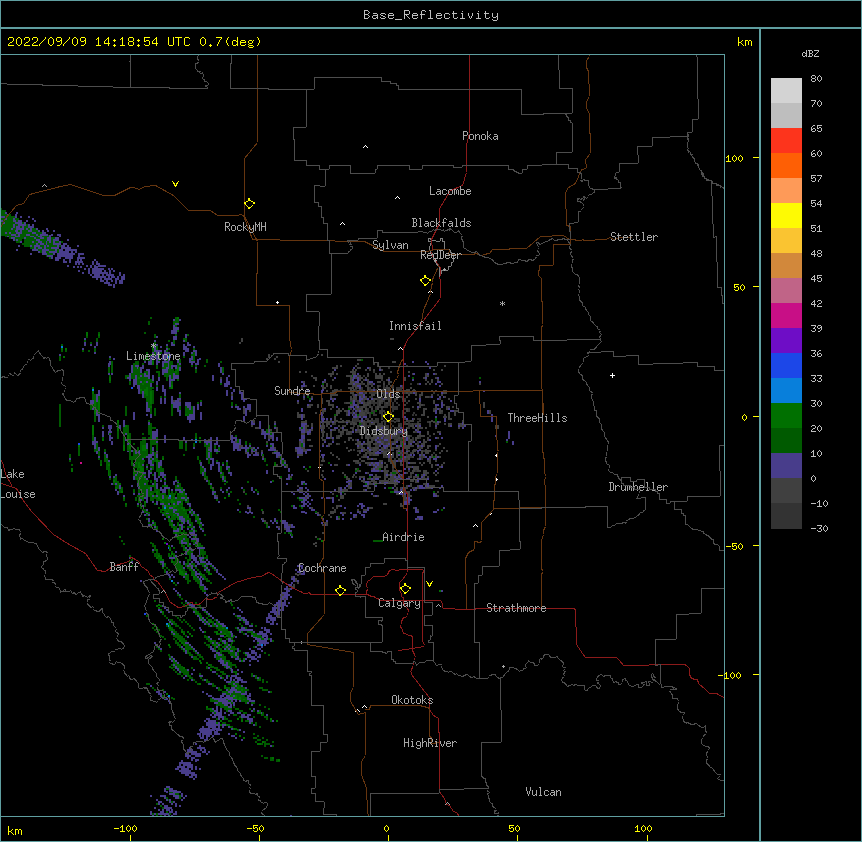Pick the orange 57-60 dBZ legend swatch

[786, 165]
